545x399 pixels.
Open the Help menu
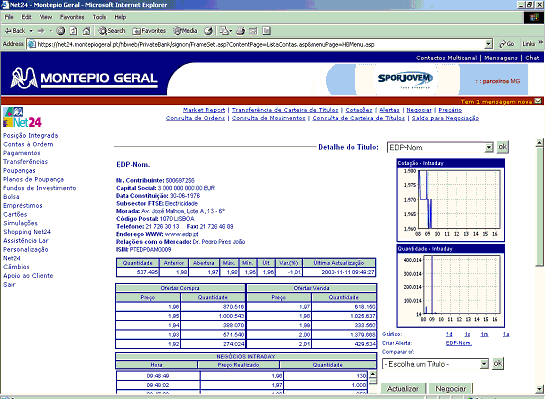pyautogui.click(x=120, y=17)
